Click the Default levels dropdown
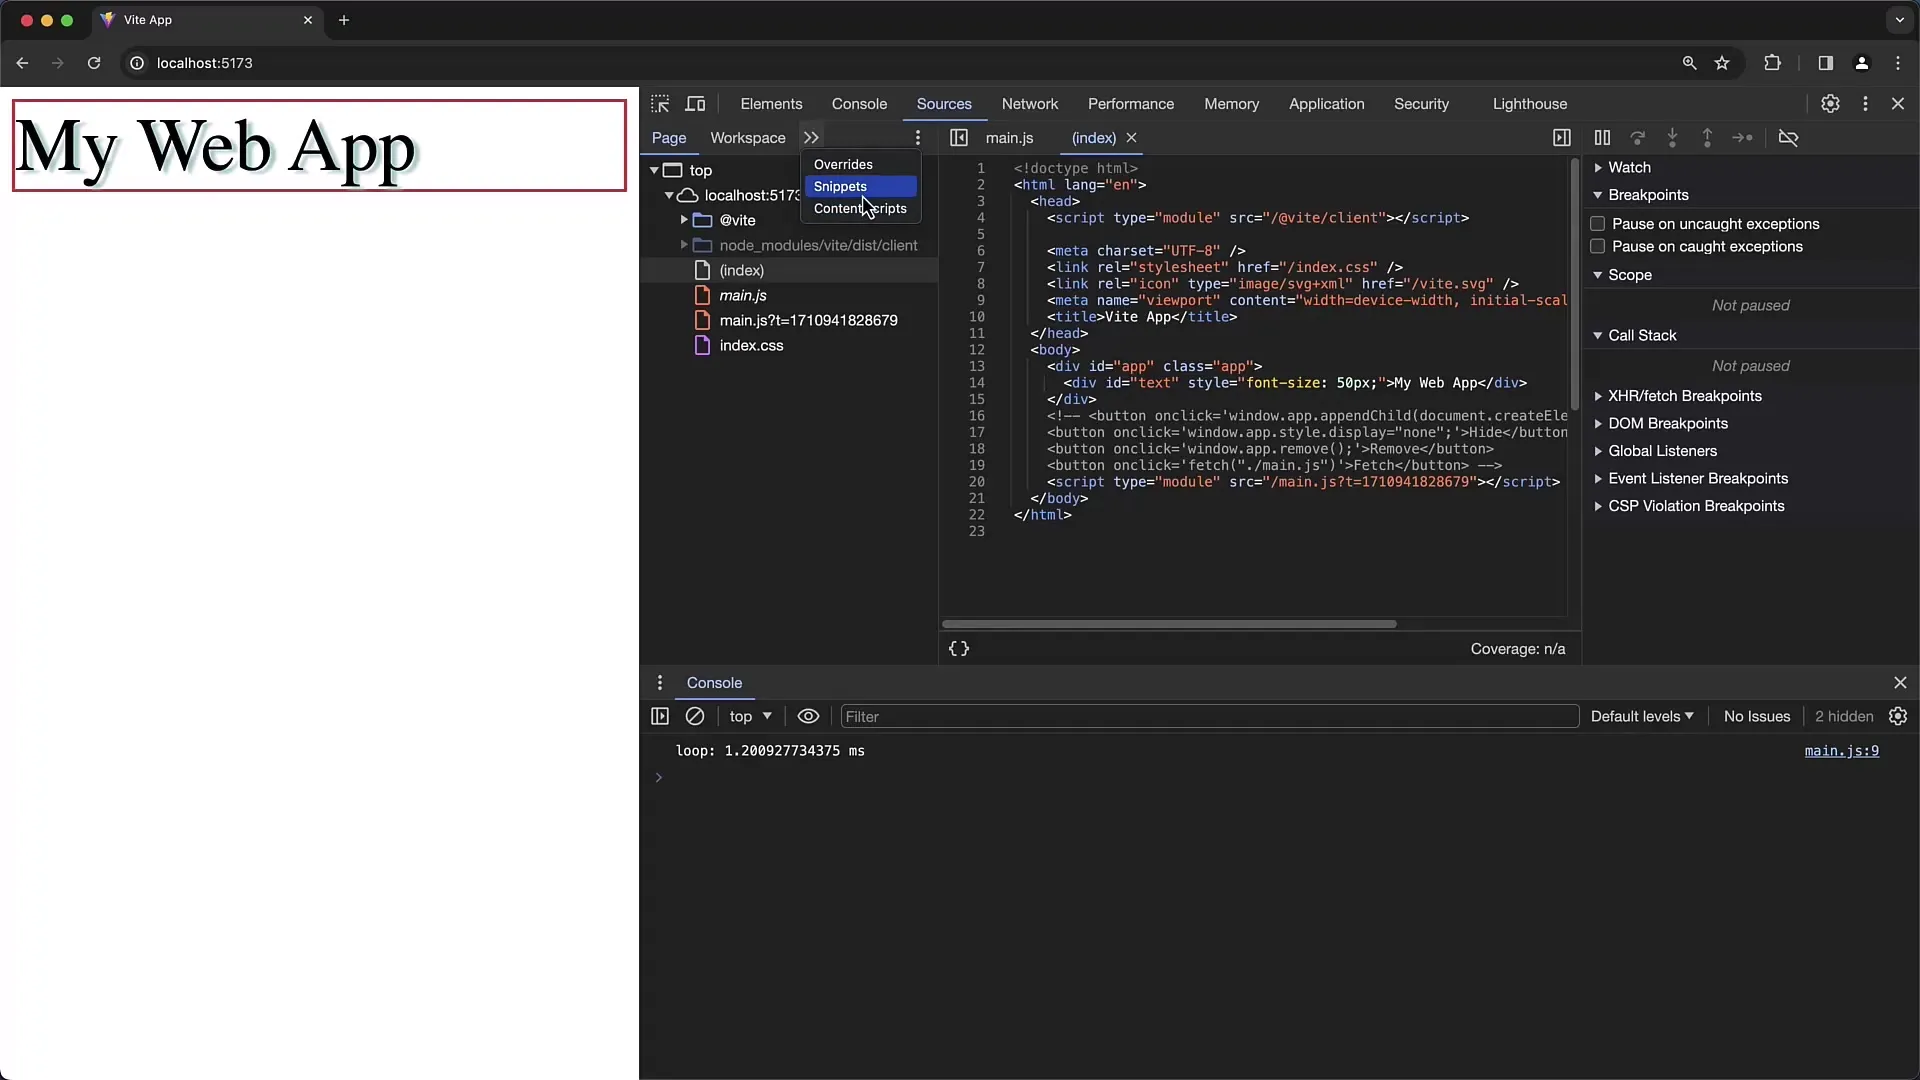Image resolution: width=1920 pixels, height=1080 pixels. (1640, 716)
